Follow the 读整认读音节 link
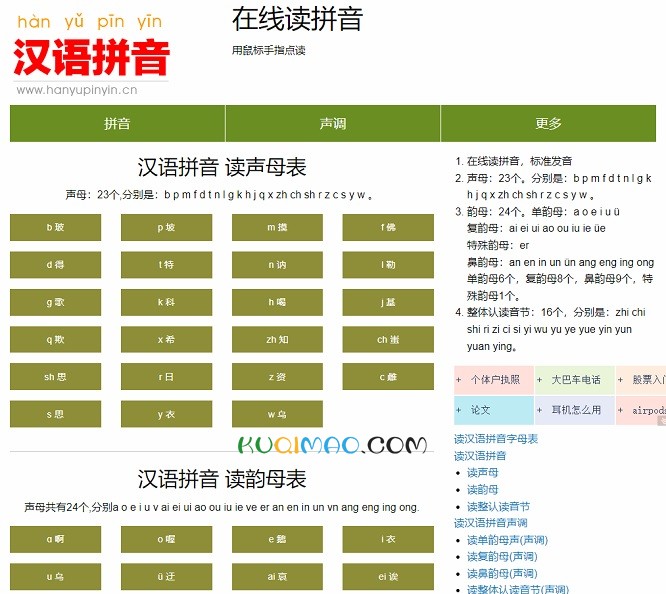666x594 pixels. pyautogui.click(x=498, y=507)
